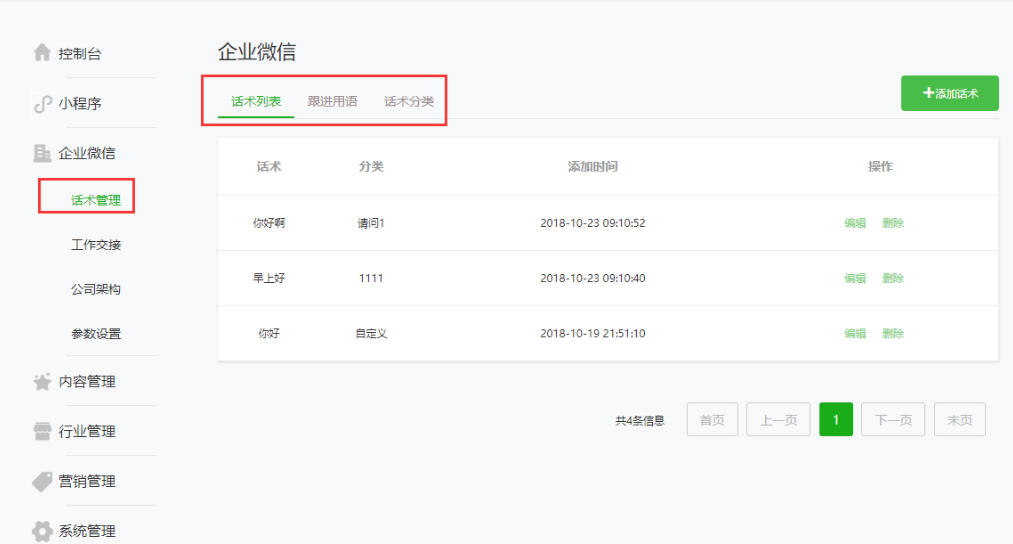The image size is (1013, 544).
Task: Click the 上一页 pagination button
Action: click(778, 420)
